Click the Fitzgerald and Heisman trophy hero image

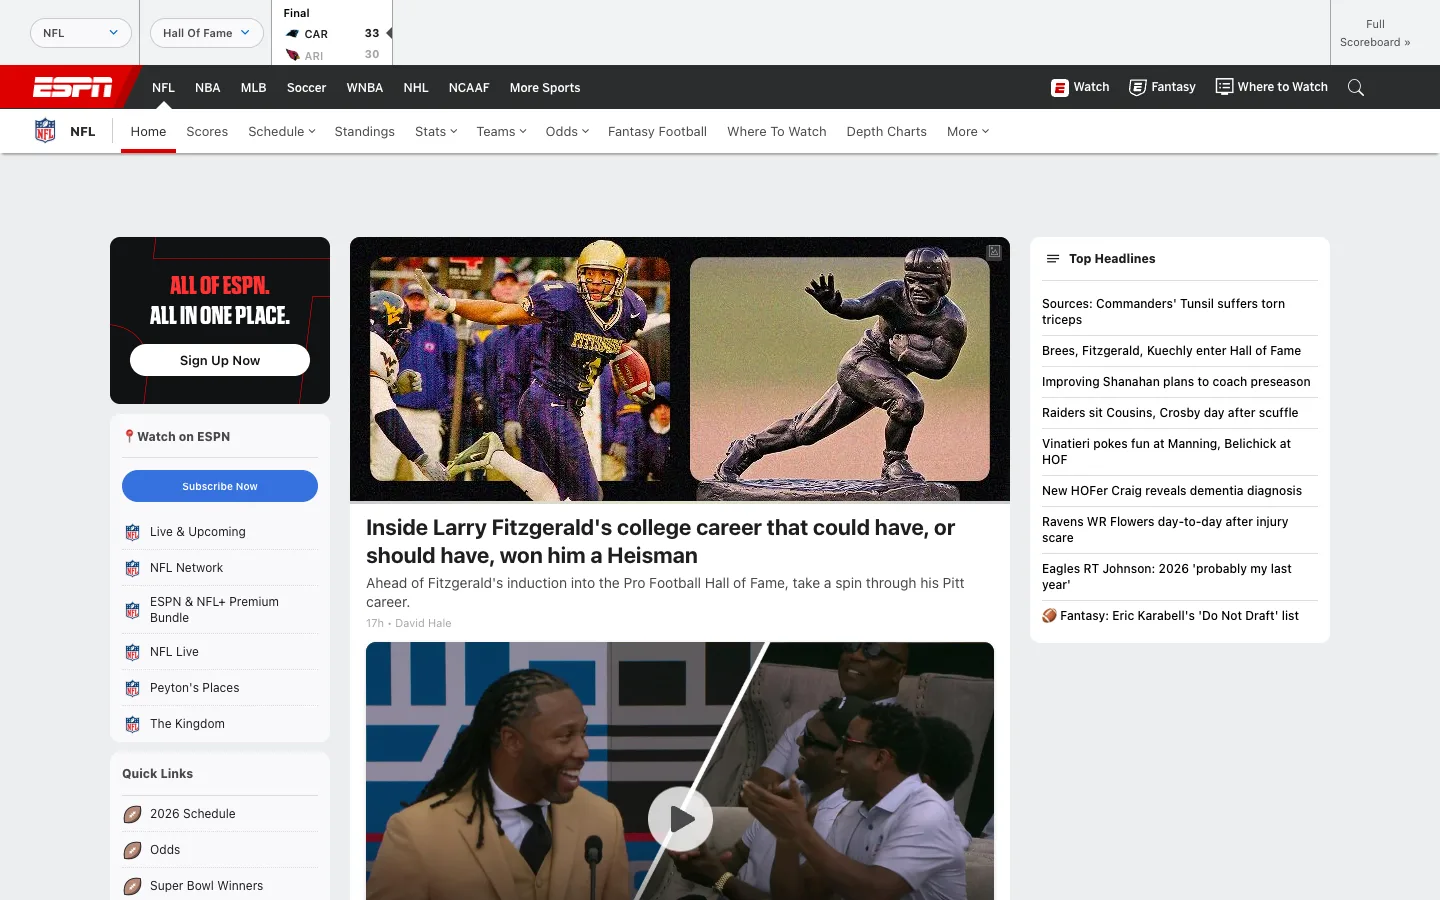(680, 369)
